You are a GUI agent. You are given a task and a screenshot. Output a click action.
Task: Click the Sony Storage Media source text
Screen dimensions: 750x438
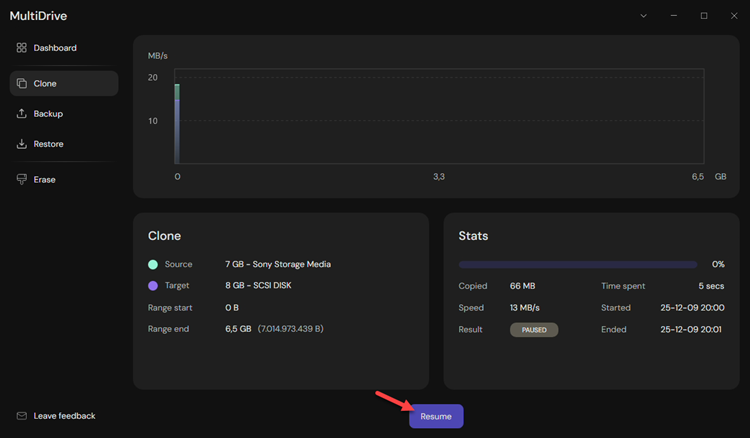pos(278,265)
